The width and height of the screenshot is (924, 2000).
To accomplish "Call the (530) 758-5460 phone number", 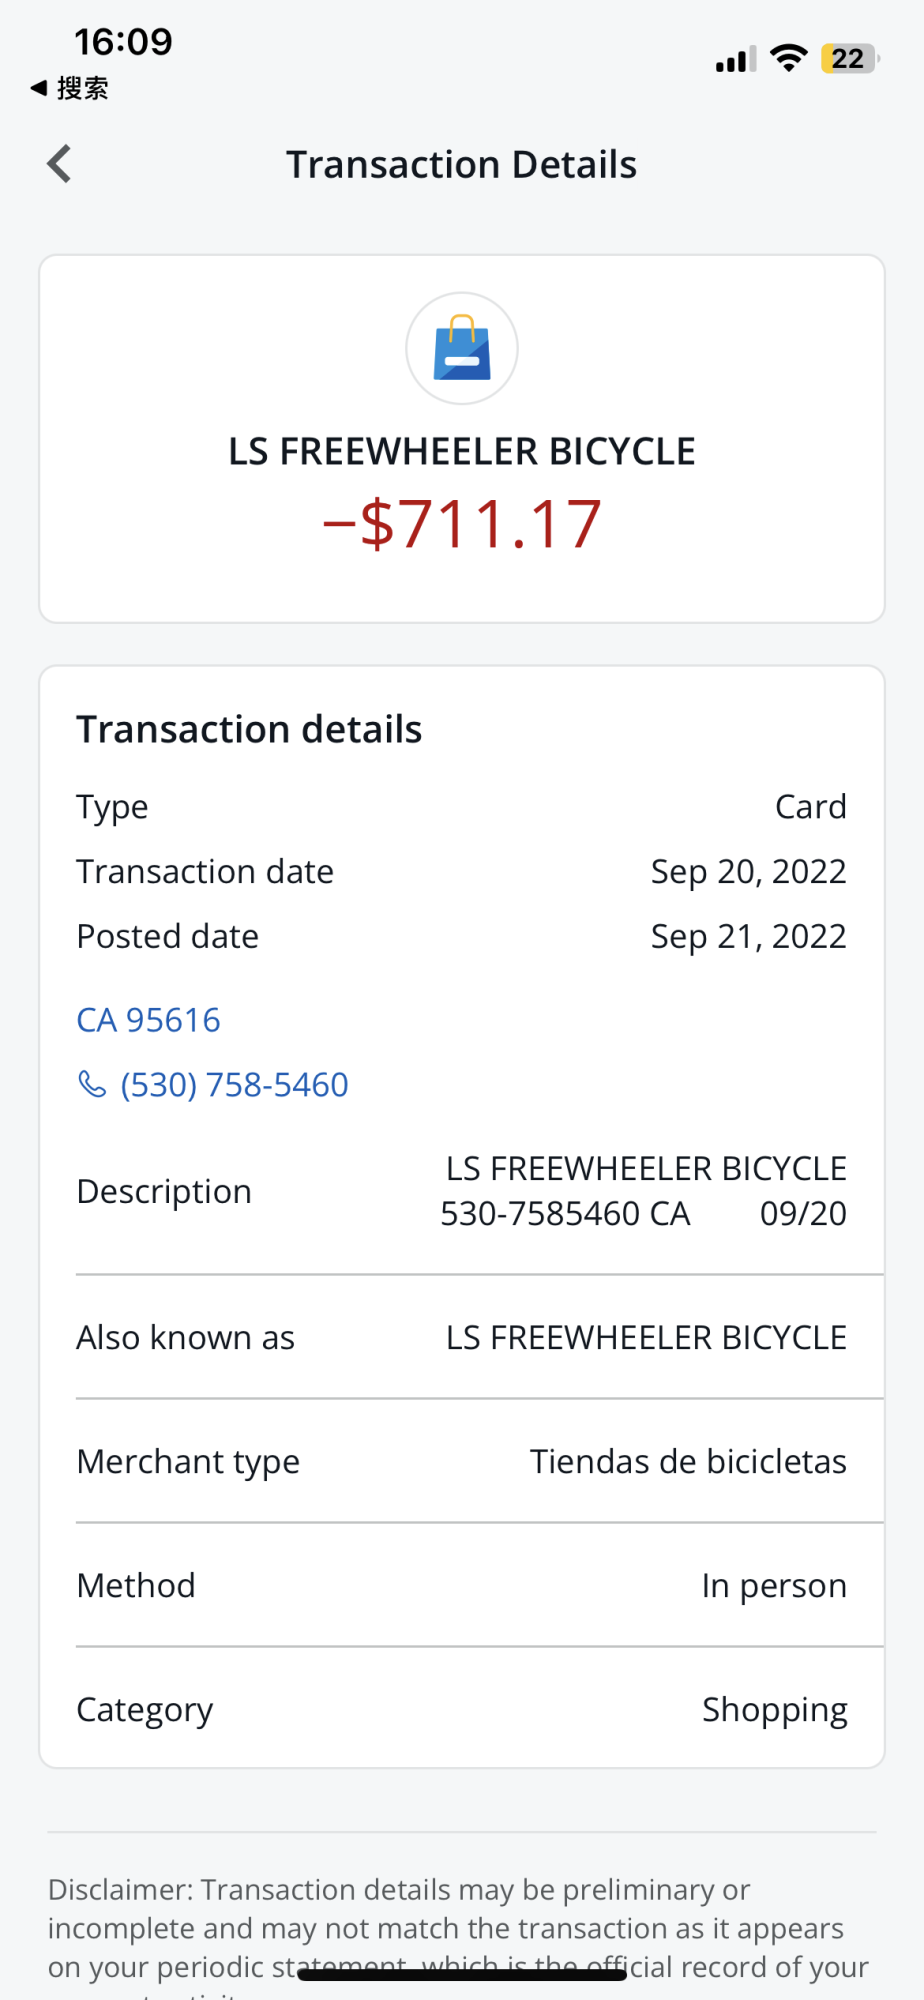I will coord(234,1085).
